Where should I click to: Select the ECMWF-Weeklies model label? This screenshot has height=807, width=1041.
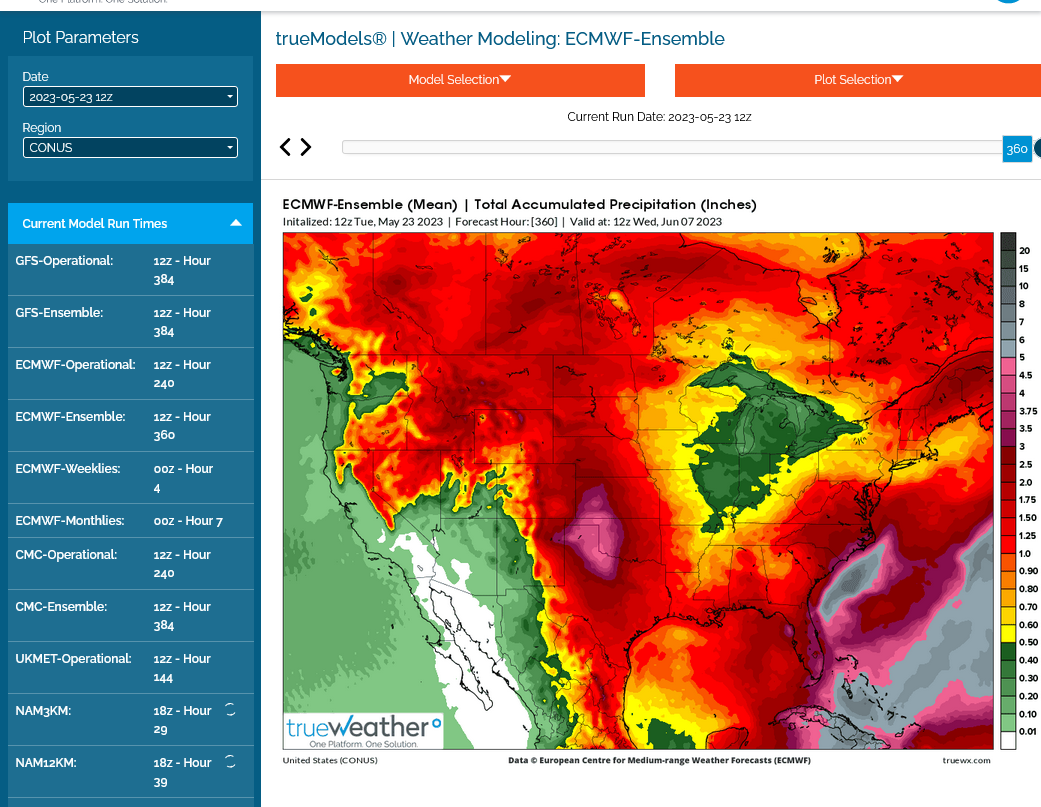coord(68,469)
